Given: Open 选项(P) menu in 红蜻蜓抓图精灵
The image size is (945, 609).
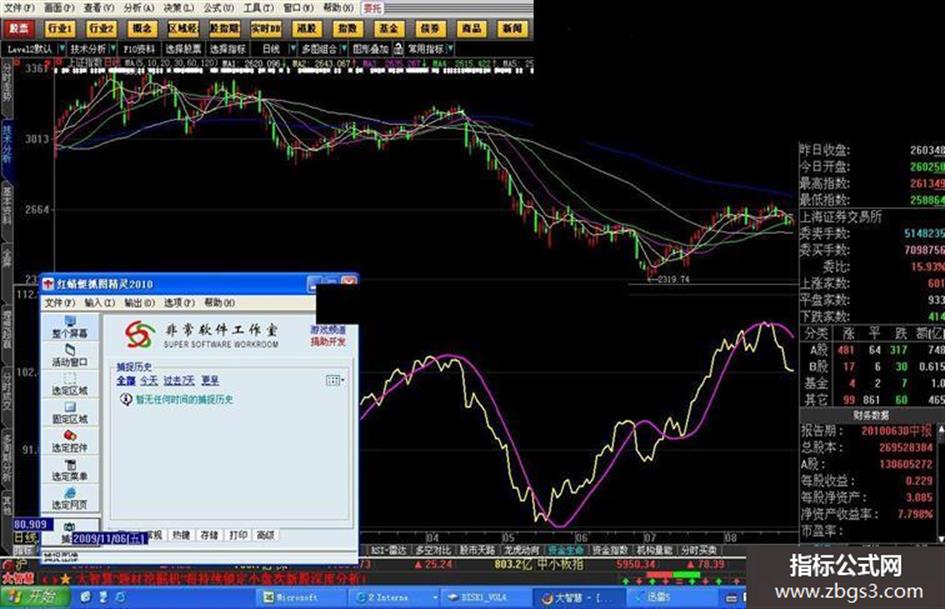Looking at the screenshot, I should pyautogui.click(x=180, y=303).
